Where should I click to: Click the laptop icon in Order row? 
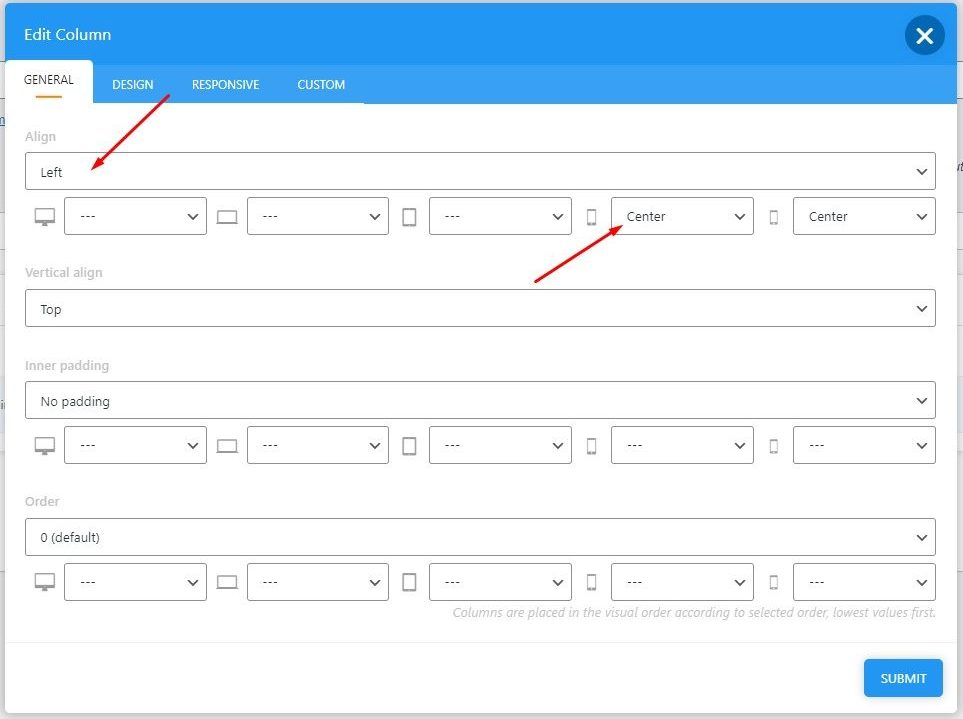click(227, 582)
